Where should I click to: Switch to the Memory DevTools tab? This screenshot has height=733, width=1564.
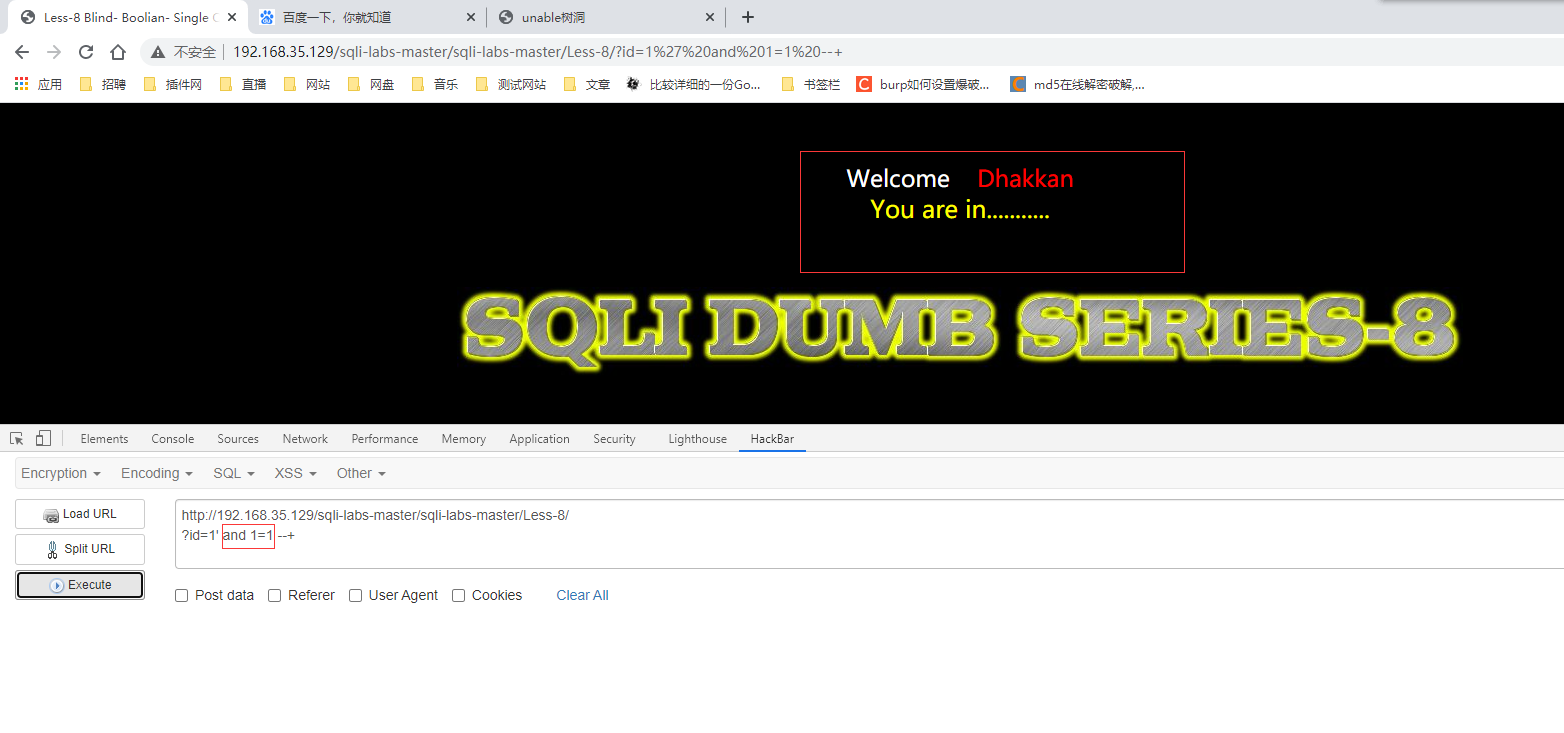tap(464, 439)
